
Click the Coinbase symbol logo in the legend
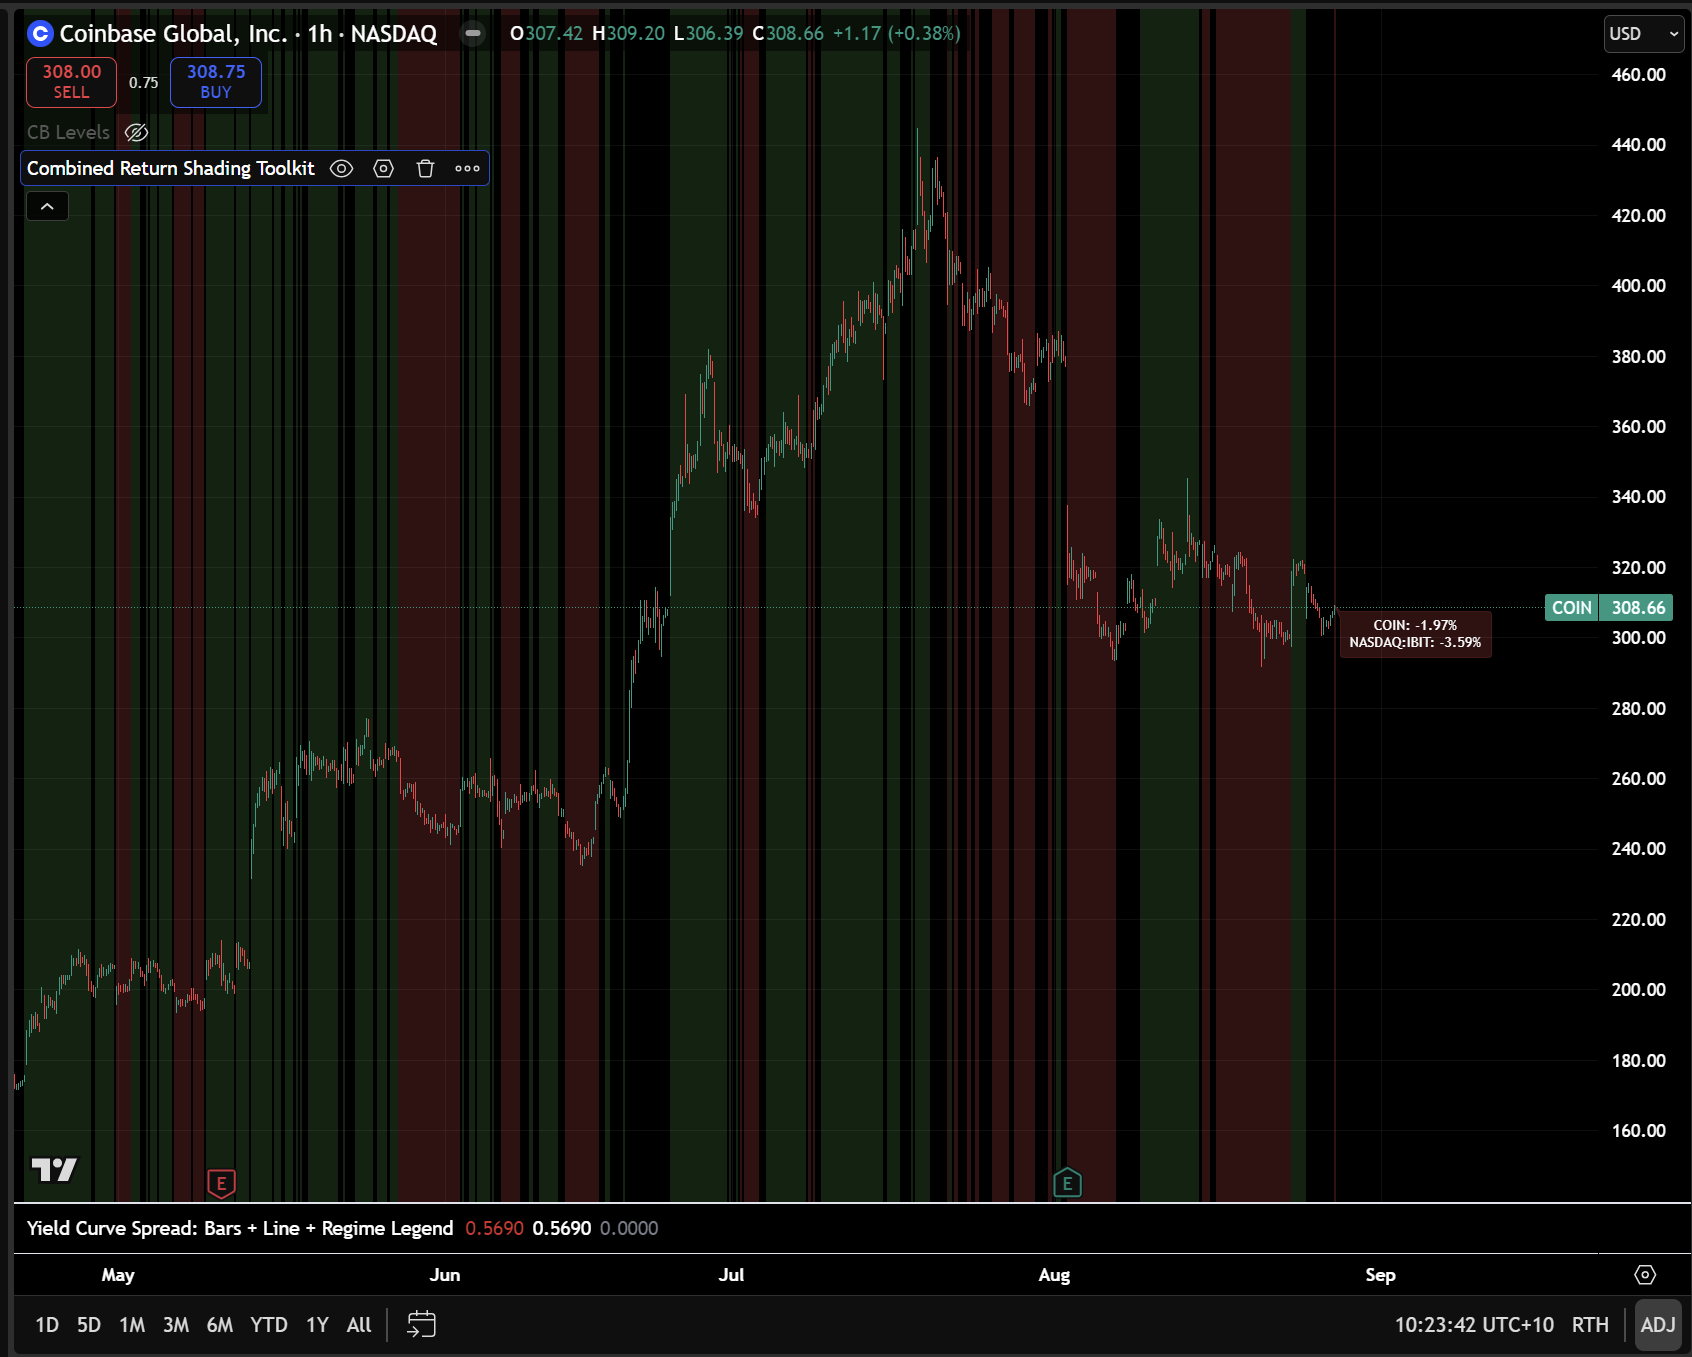click(39, 33)
